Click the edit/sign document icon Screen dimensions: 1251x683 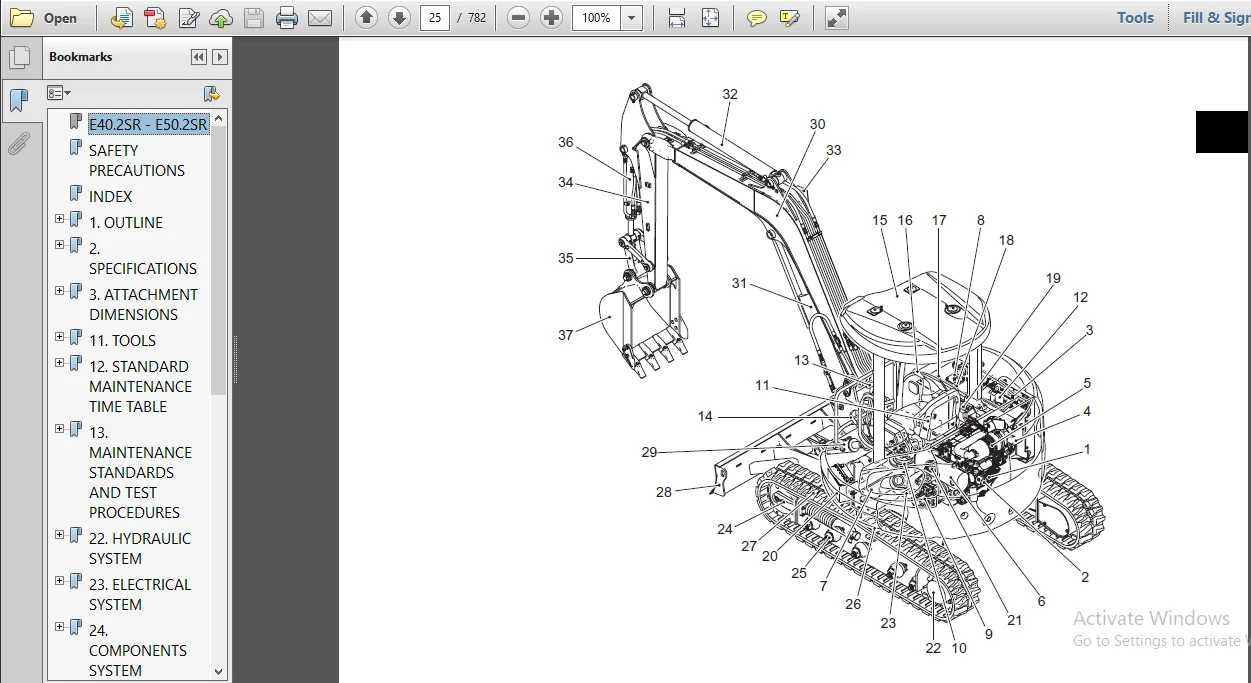tap(188, 18)
